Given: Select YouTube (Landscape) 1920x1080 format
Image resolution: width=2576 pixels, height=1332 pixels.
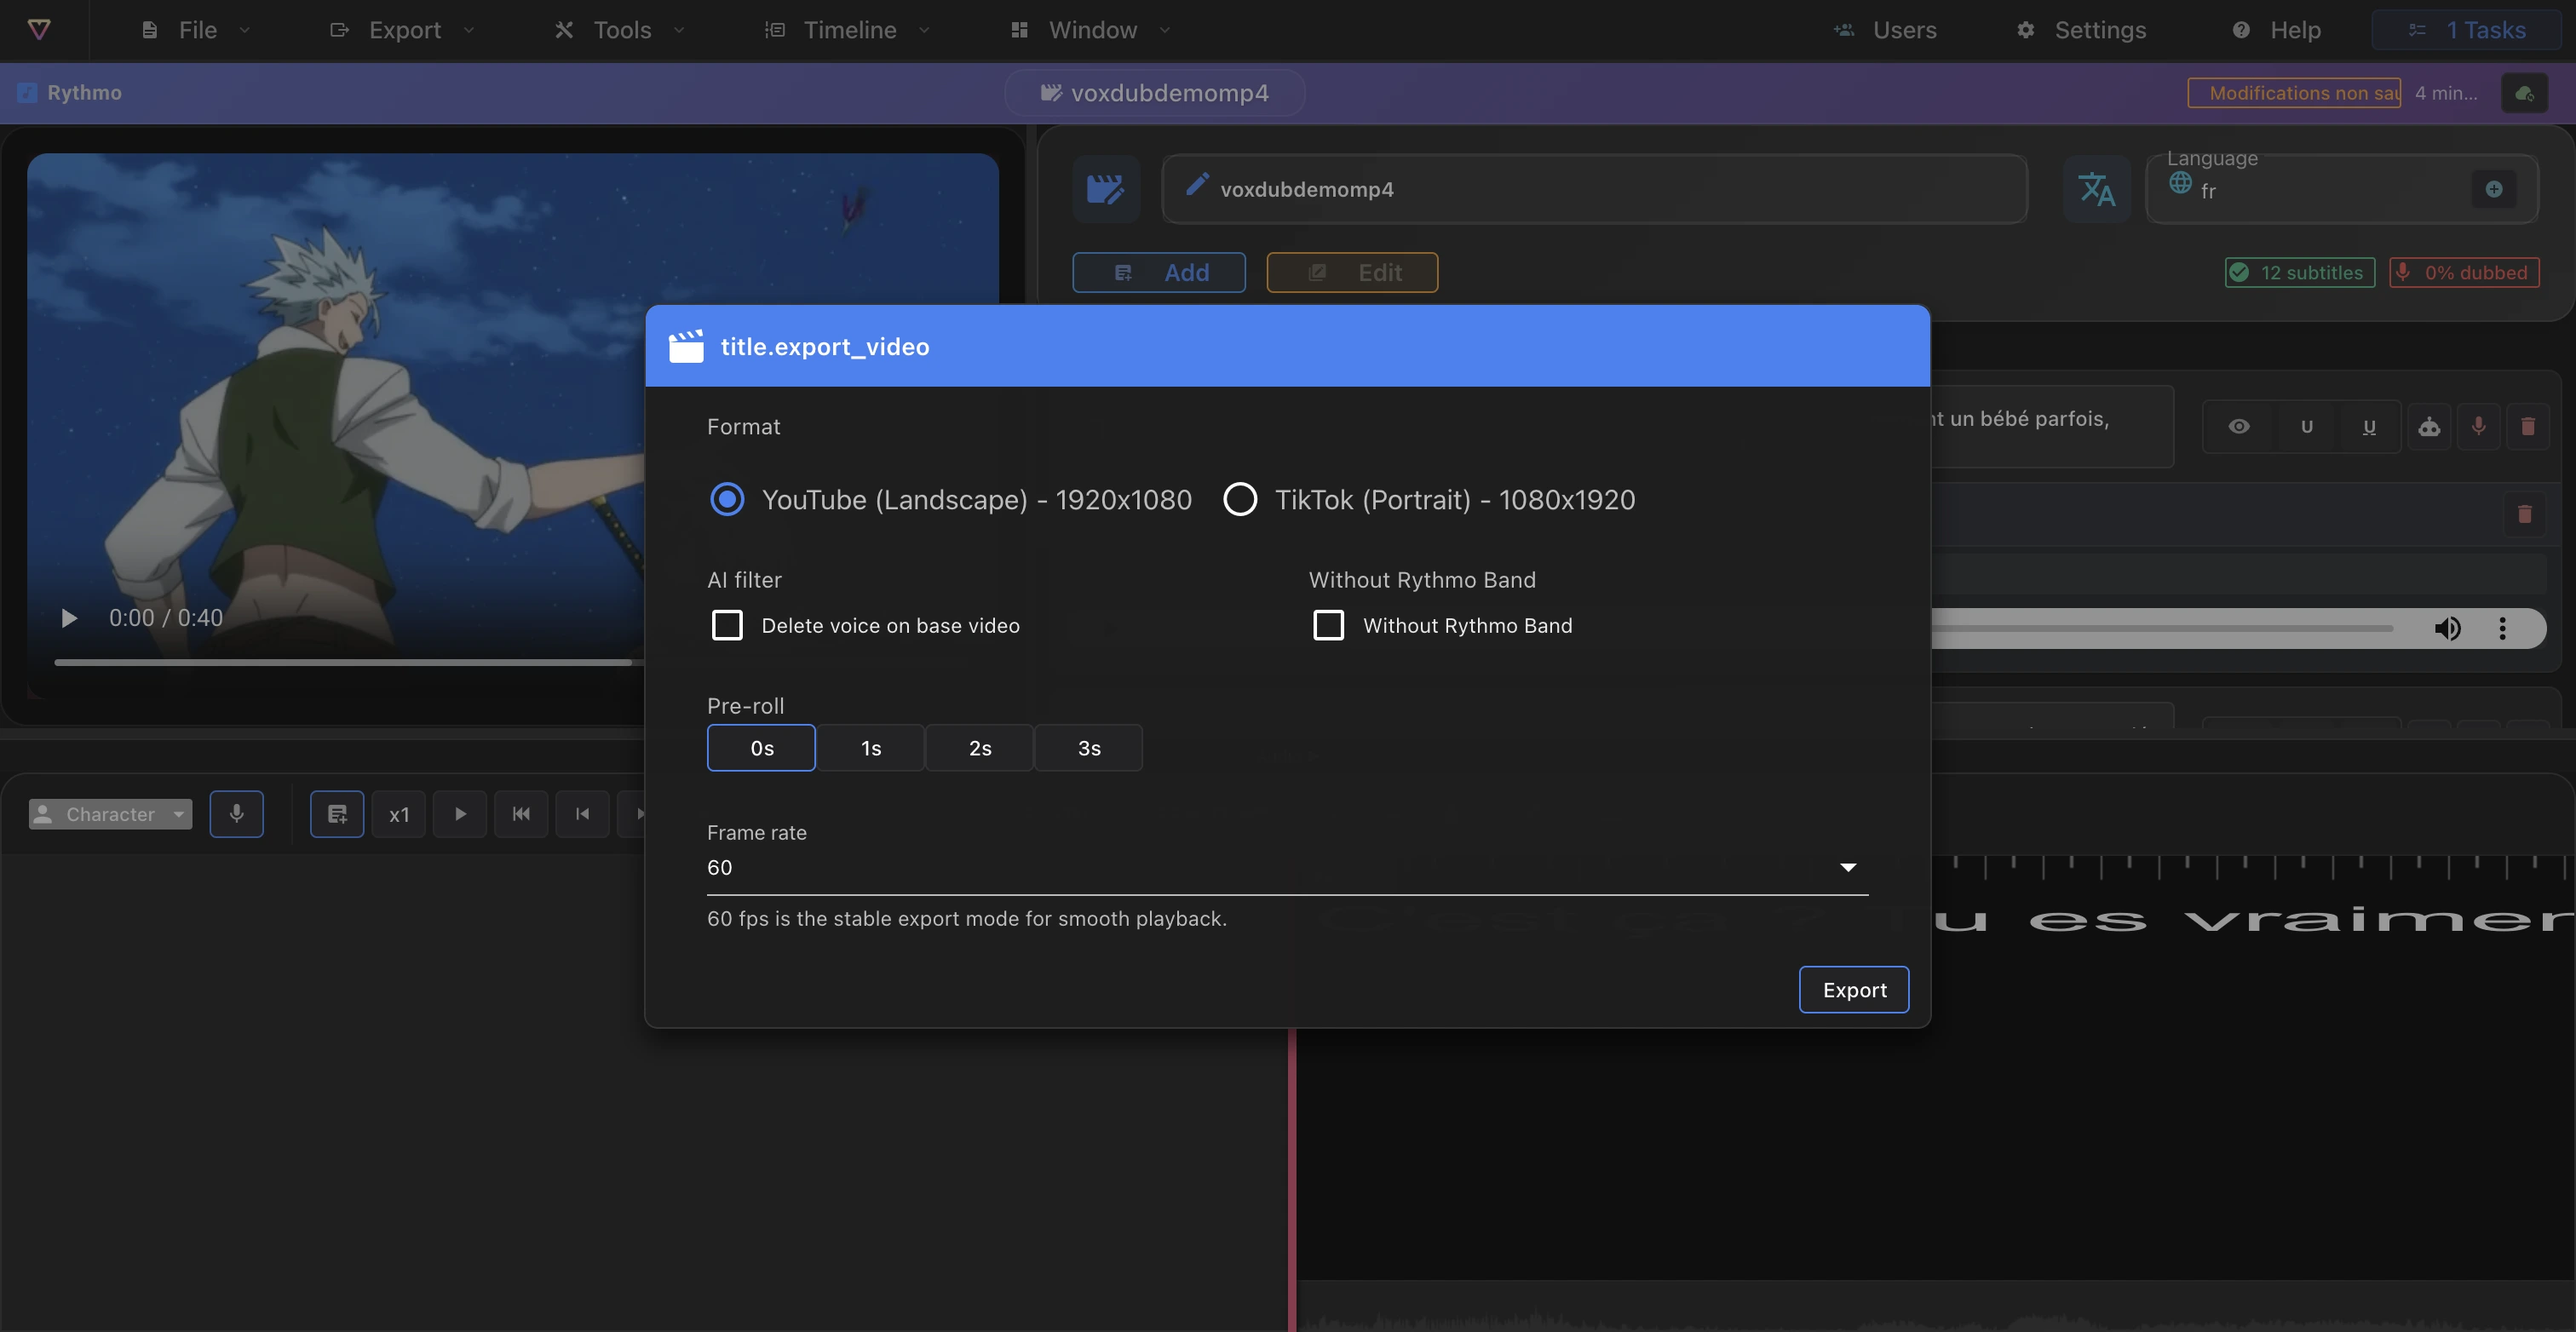Looking at the screenshot, I should [x=950, y=499].
